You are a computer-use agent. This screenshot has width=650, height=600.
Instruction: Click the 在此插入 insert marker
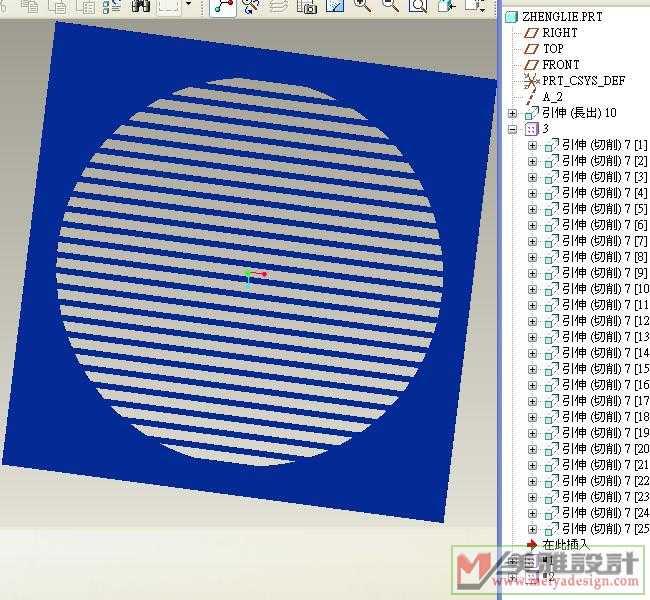[565, 545]
